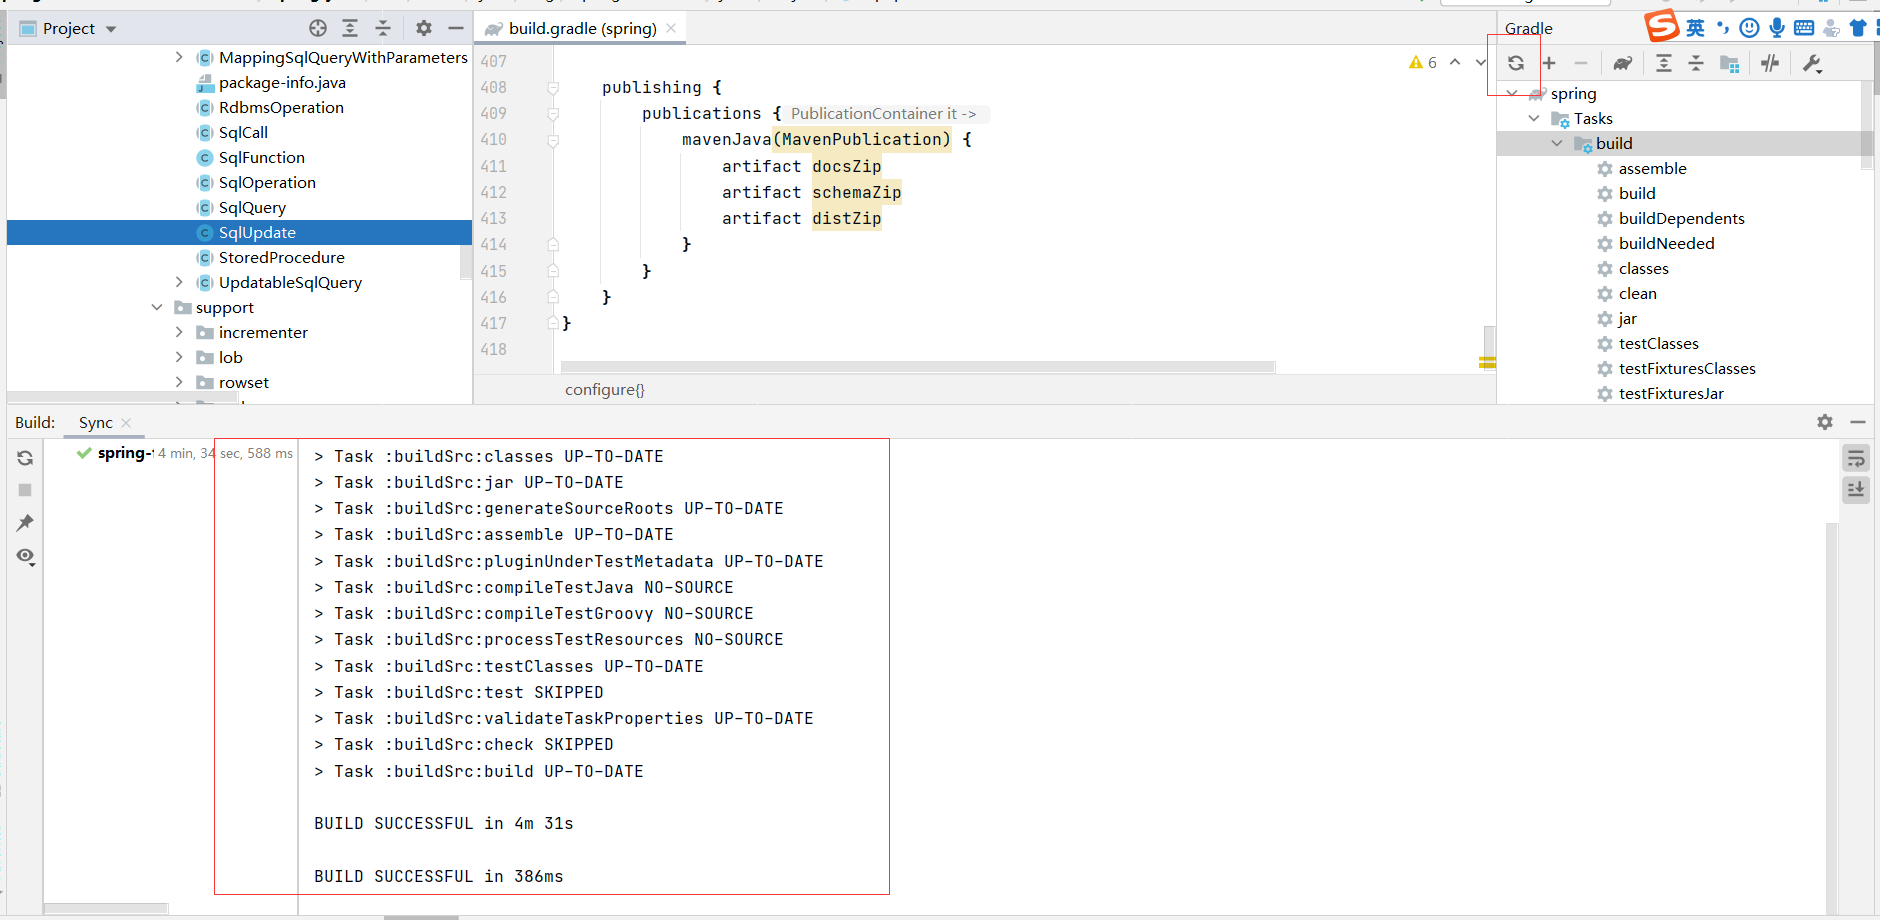The image size is (1880, 920).
Task: Close the Sync tab
Action: pos(126,423)
